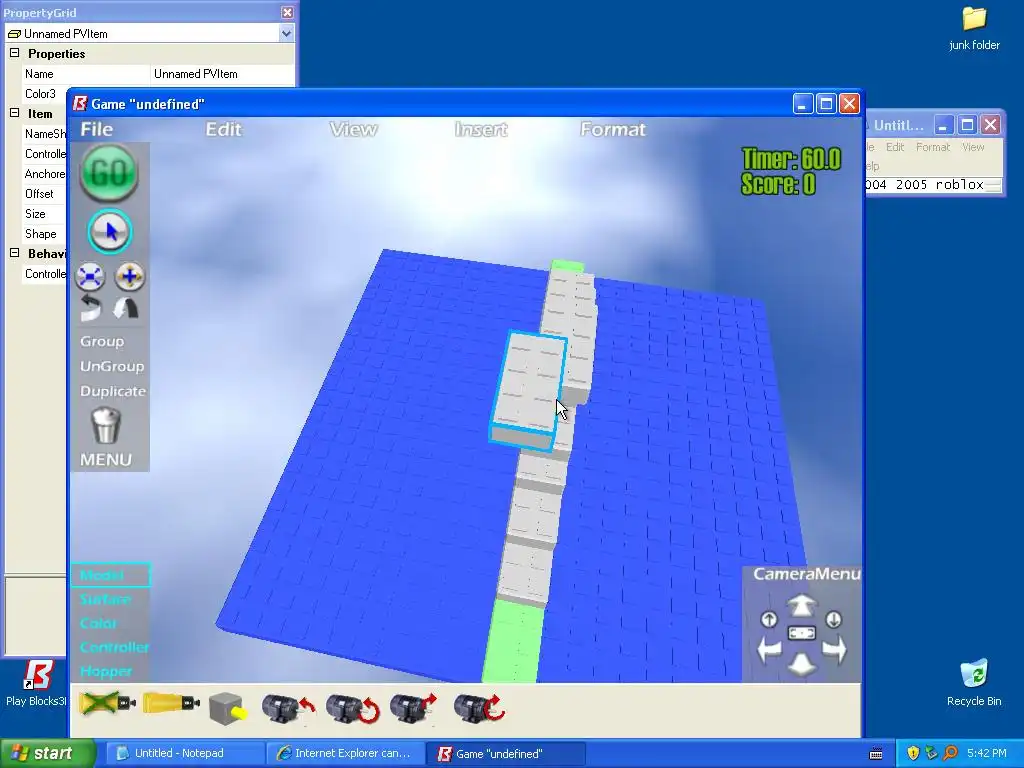Collapse the Properties section in PropertyGrid

[x=14, y=53]
